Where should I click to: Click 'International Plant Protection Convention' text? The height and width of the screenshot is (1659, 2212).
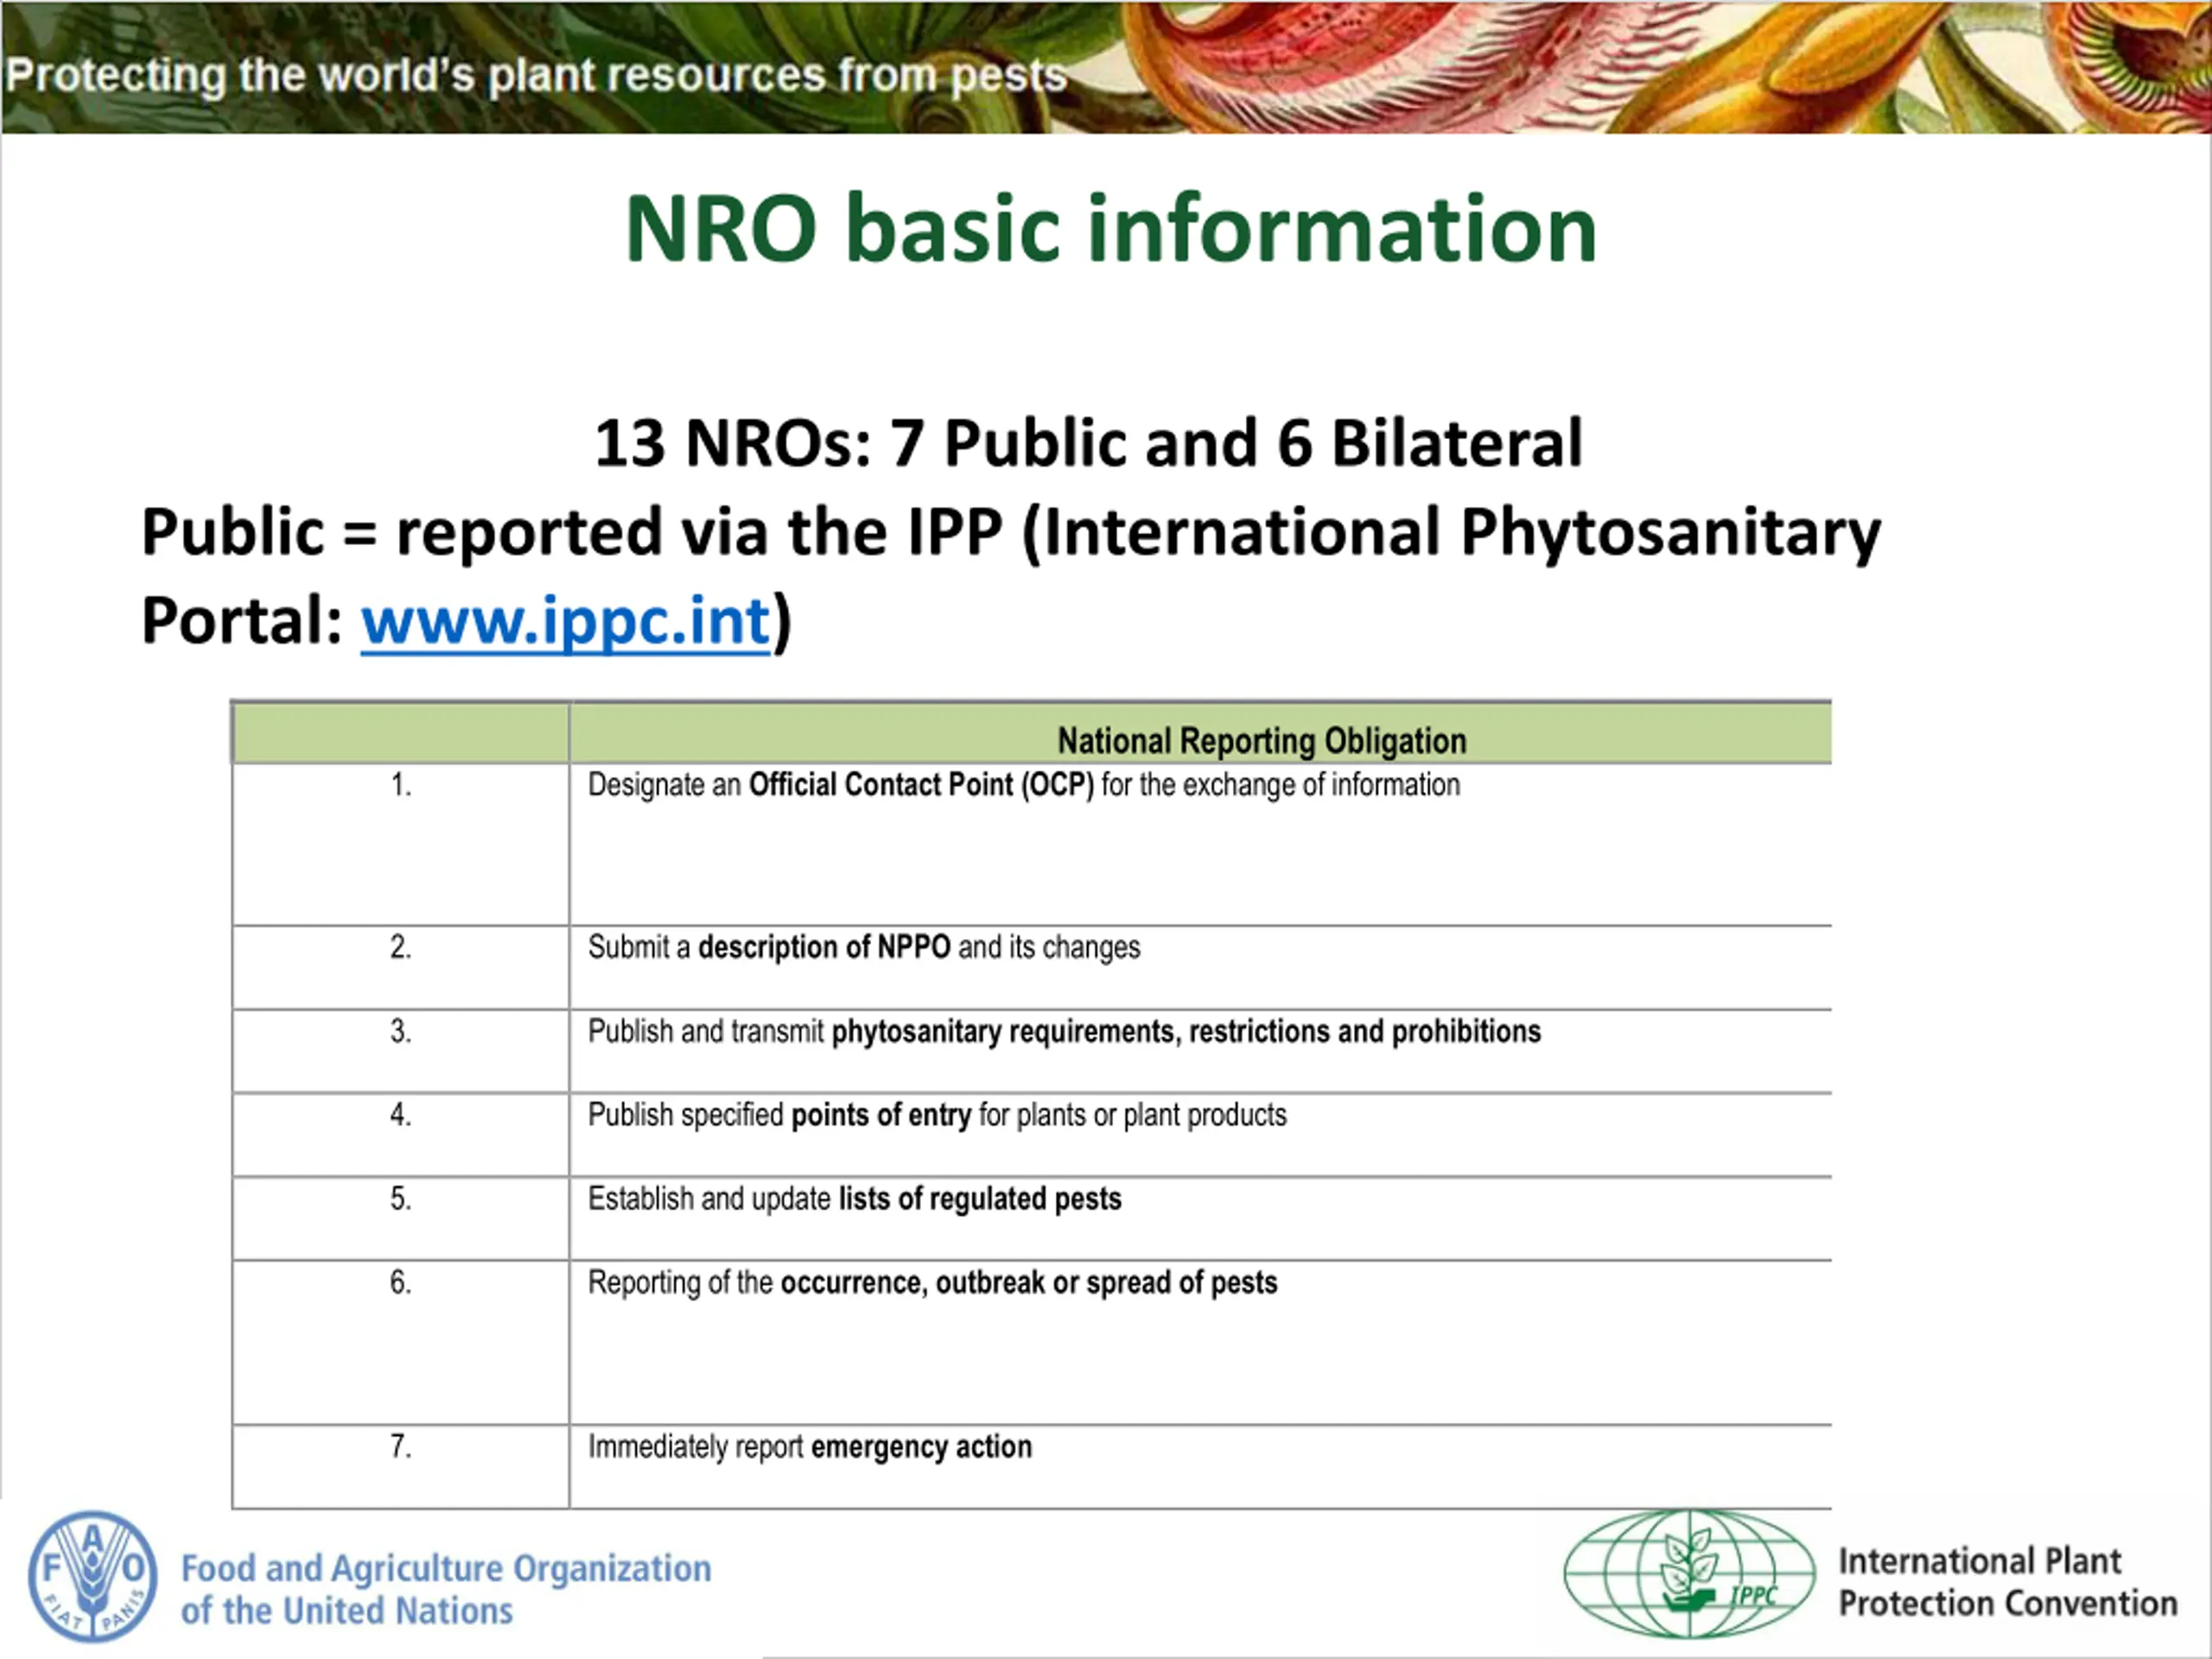coord(2008,1582)
